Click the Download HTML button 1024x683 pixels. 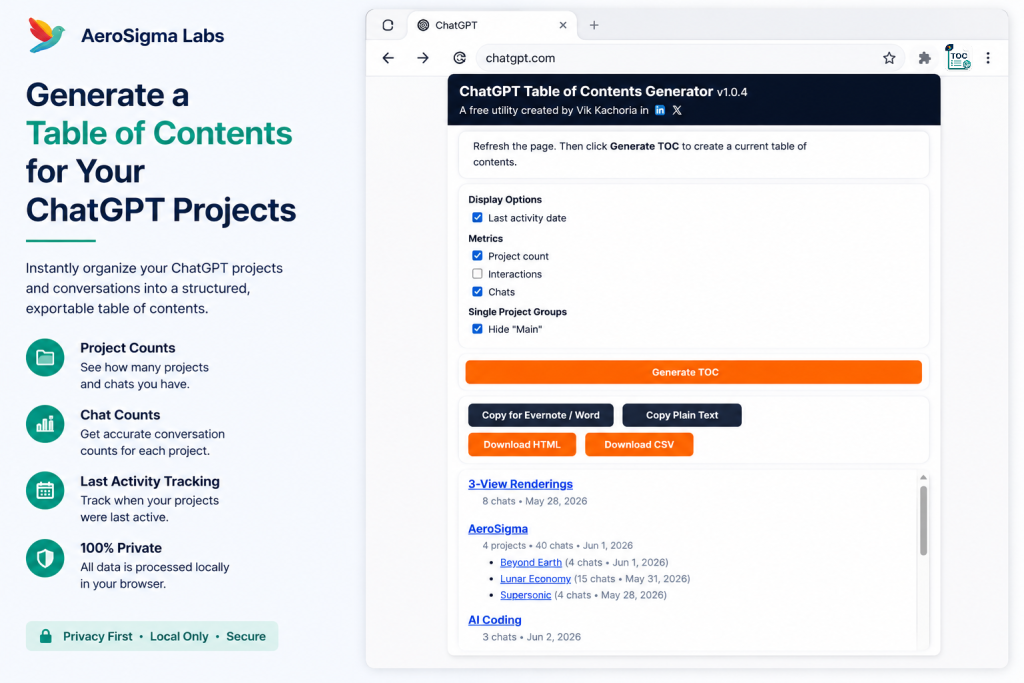[522, 445]
